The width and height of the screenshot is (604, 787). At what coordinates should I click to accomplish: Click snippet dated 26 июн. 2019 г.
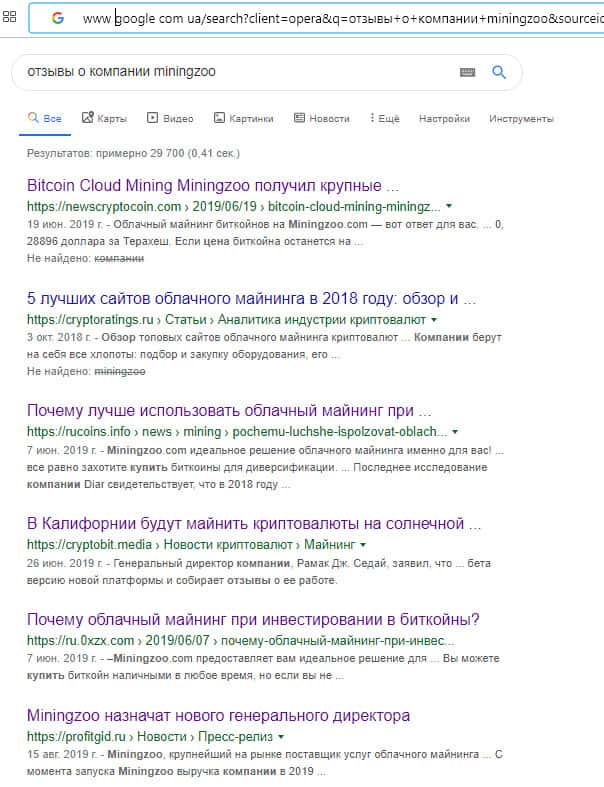259,572
